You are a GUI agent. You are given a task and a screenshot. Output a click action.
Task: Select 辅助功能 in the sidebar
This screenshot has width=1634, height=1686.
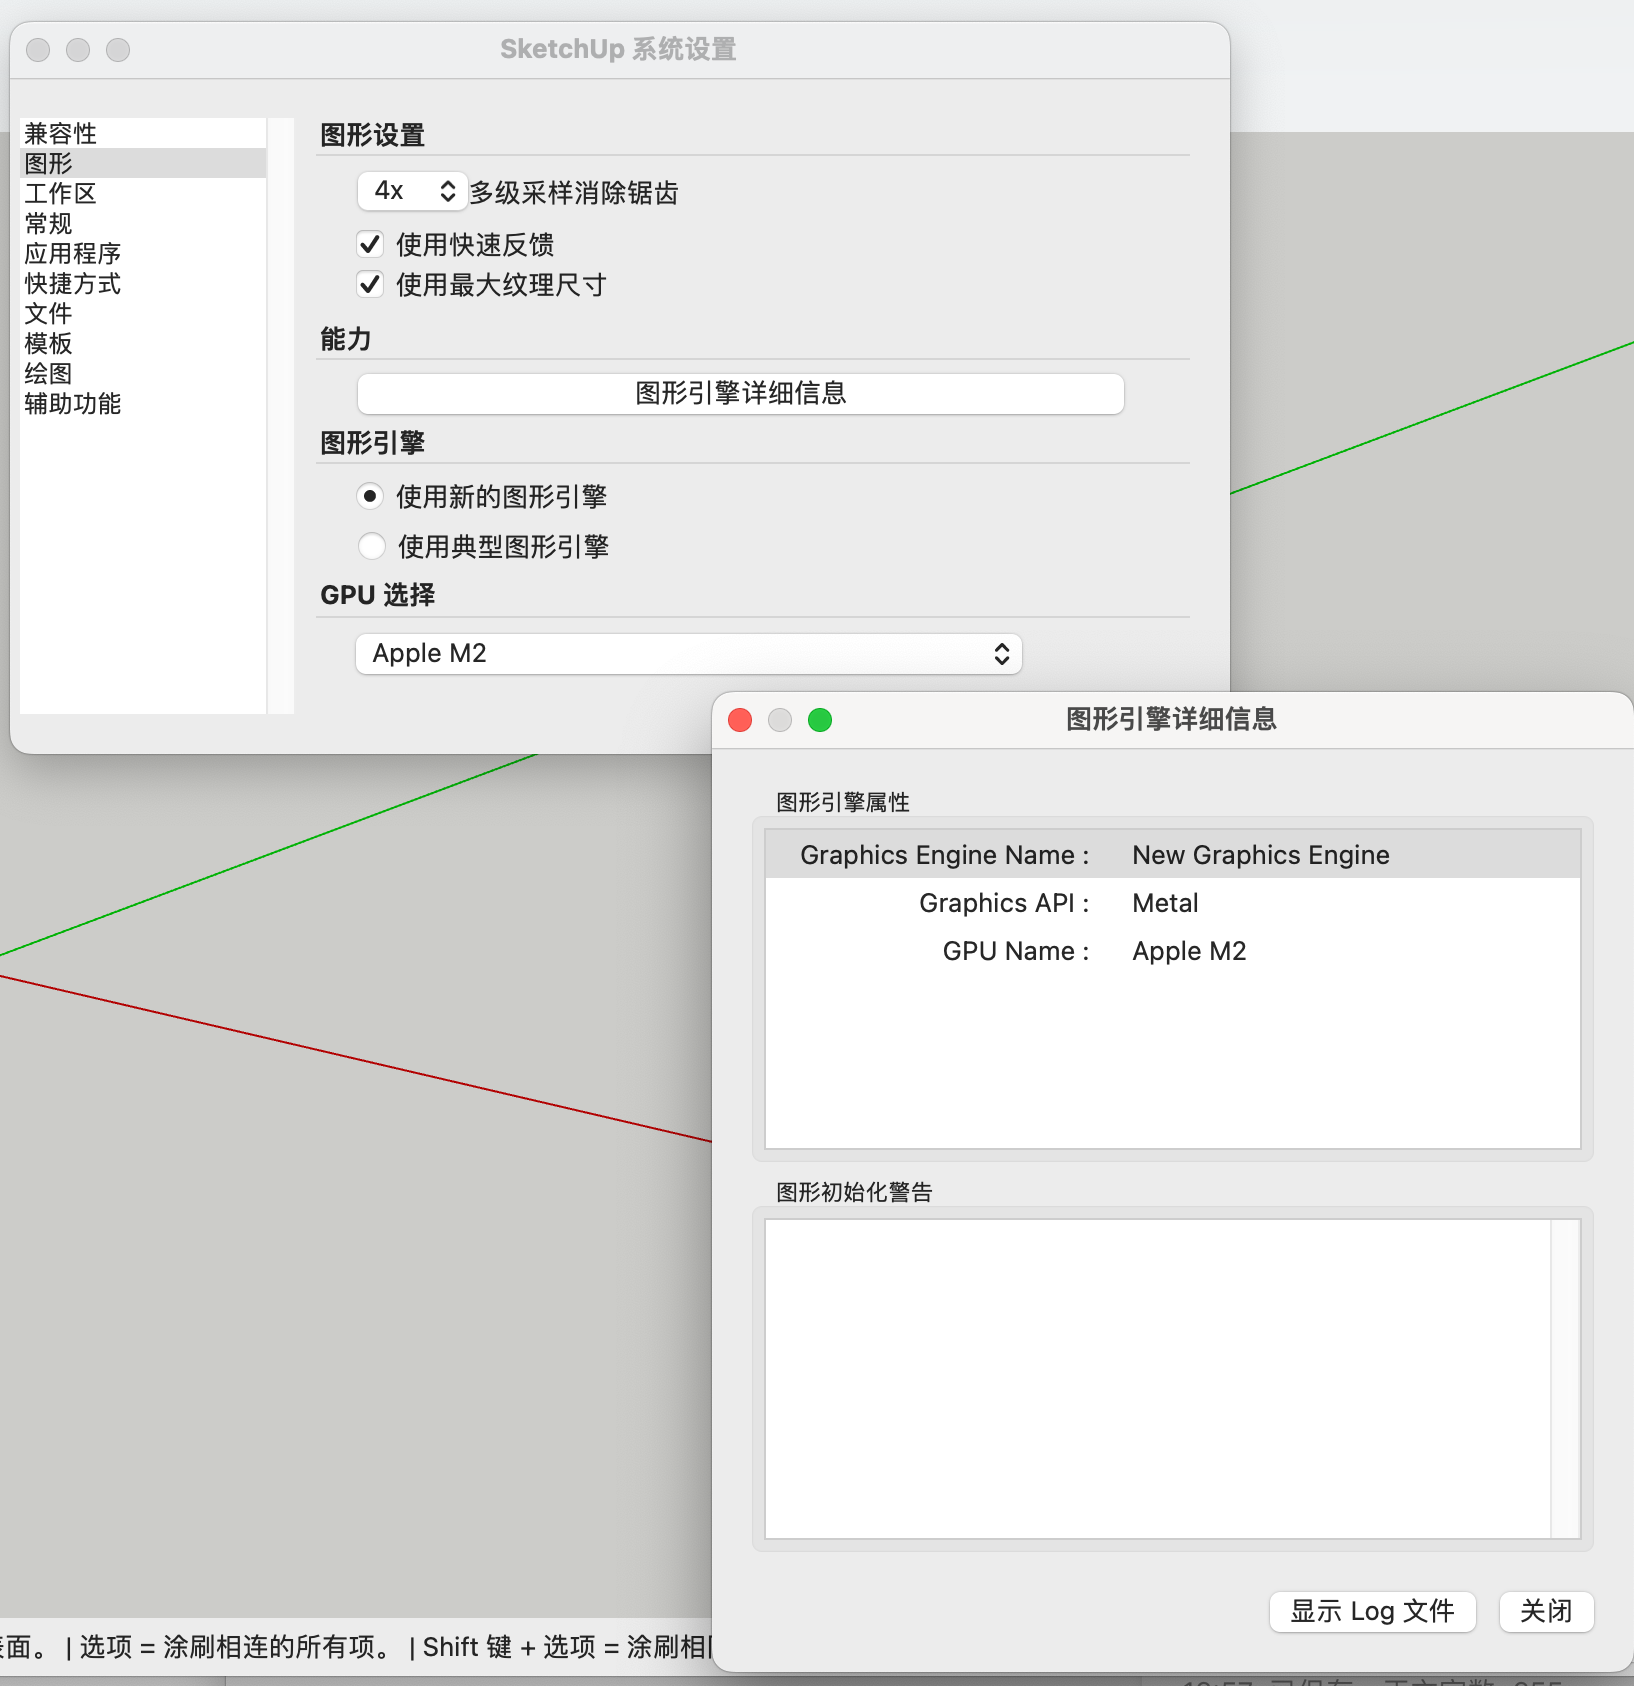click(73, 404)
